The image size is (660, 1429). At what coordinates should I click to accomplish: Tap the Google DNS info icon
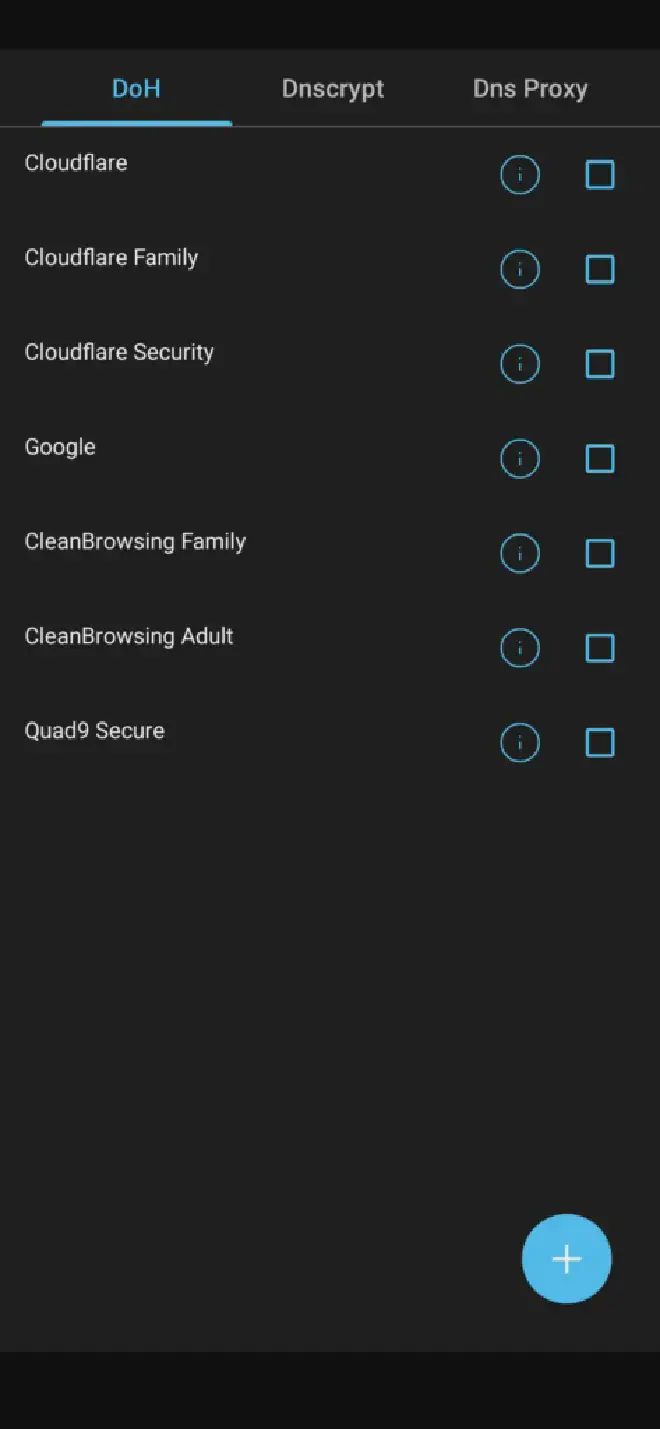pyautogui.click(x=519, y=459)
